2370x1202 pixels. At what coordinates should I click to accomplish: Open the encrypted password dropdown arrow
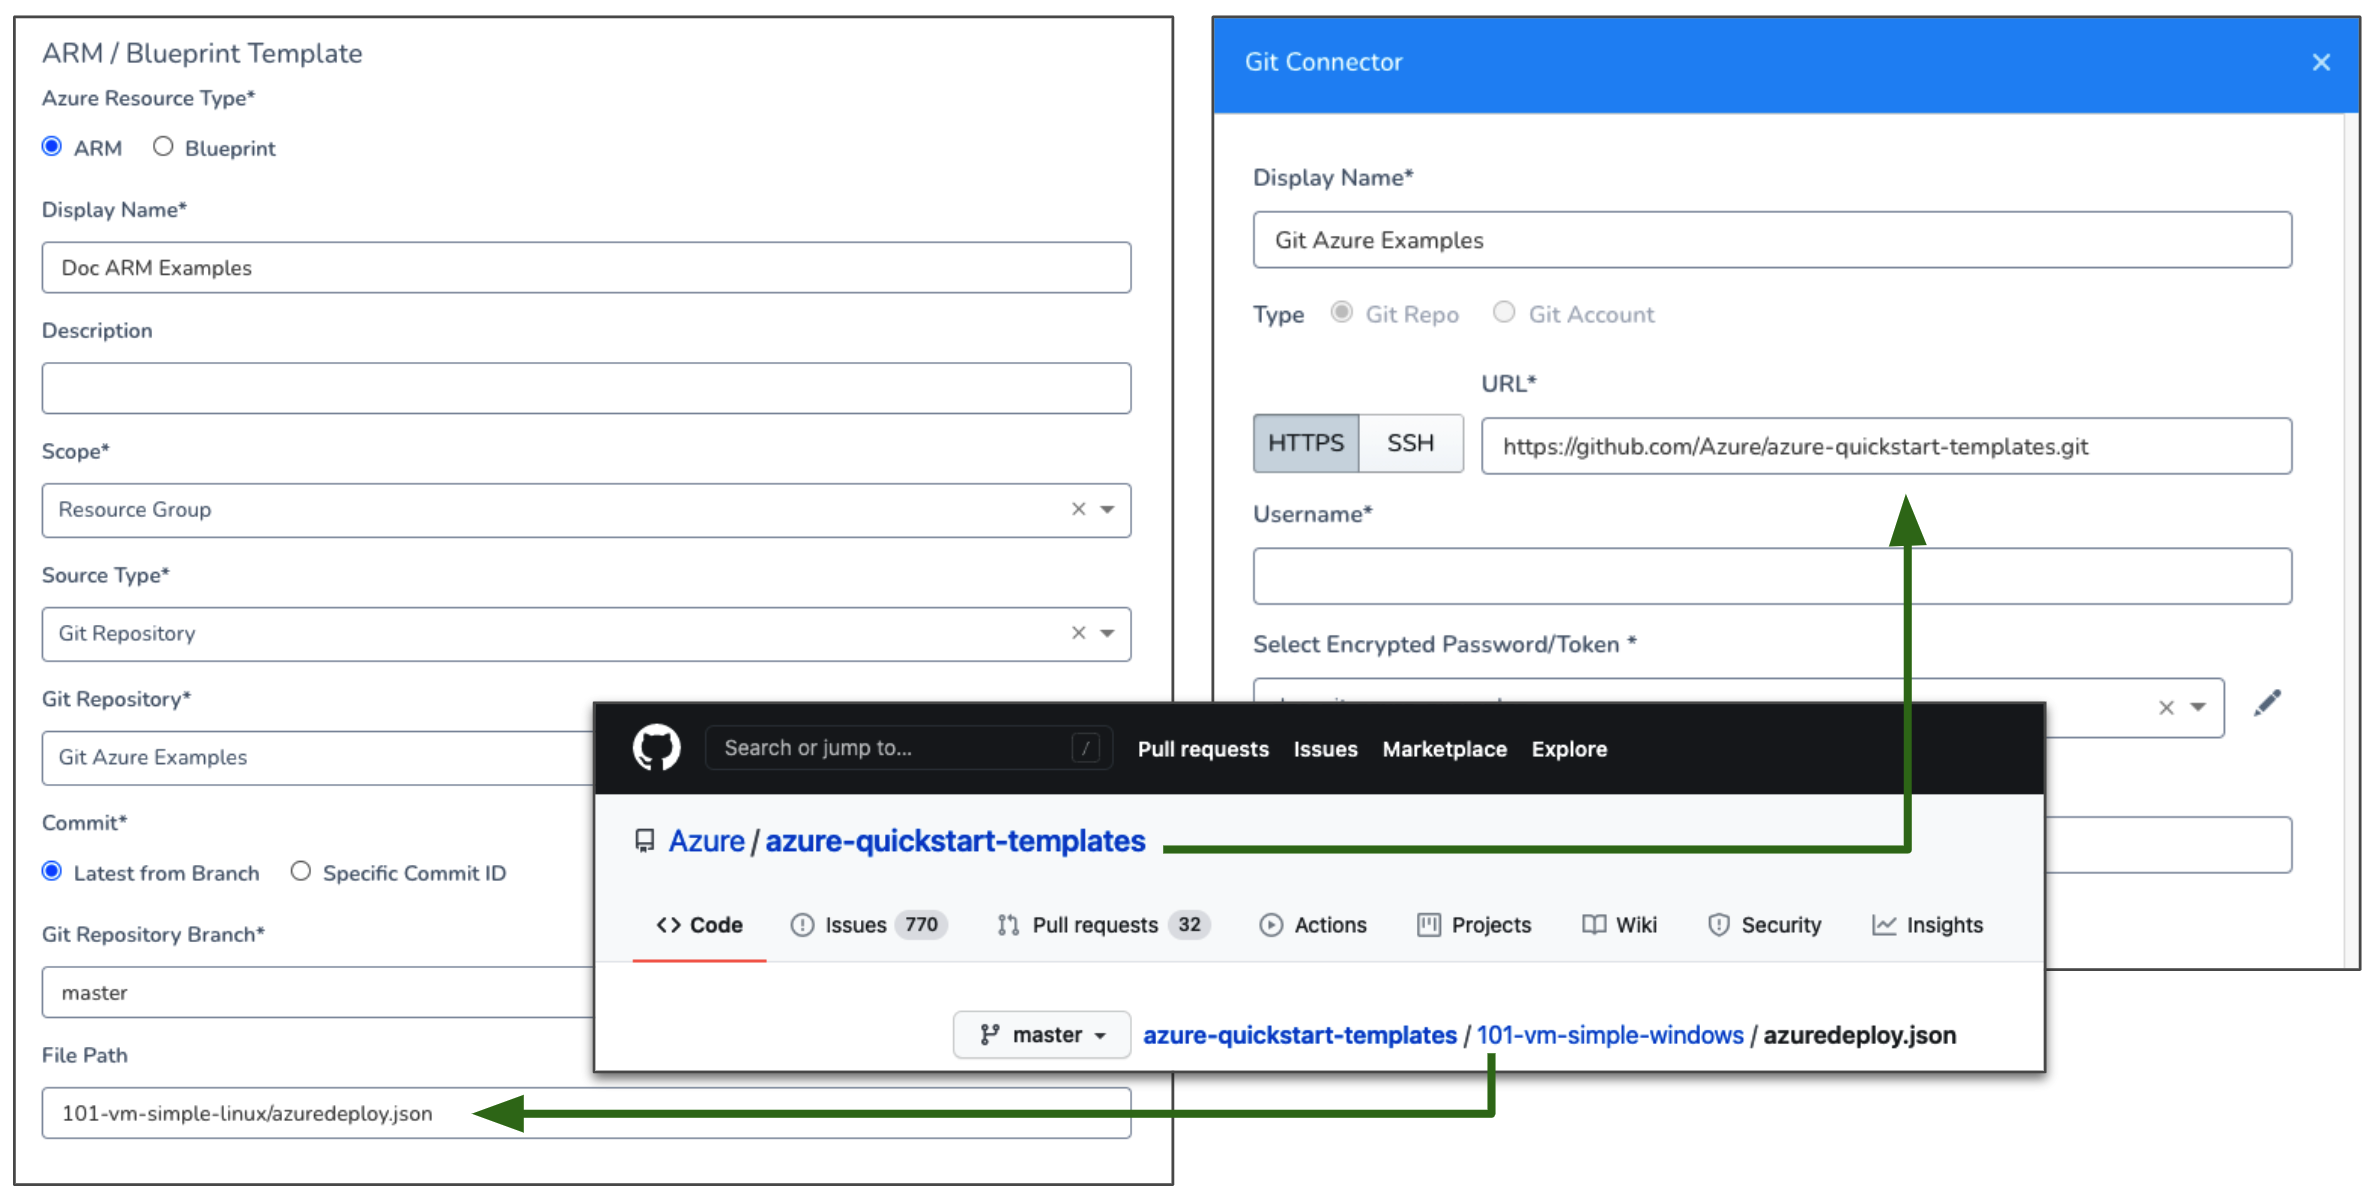(x=2198, y=708)
